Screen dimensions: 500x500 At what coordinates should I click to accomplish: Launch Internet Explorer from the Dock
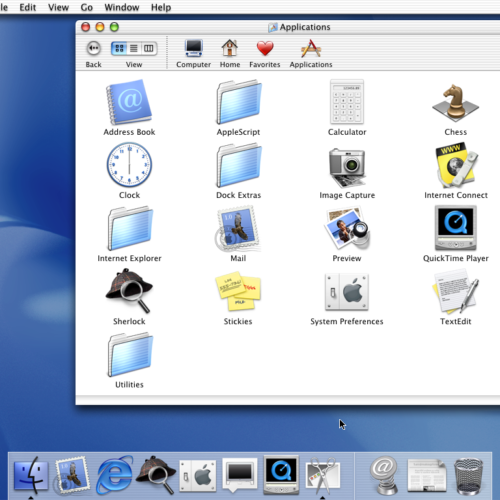(x=114, y=475)
